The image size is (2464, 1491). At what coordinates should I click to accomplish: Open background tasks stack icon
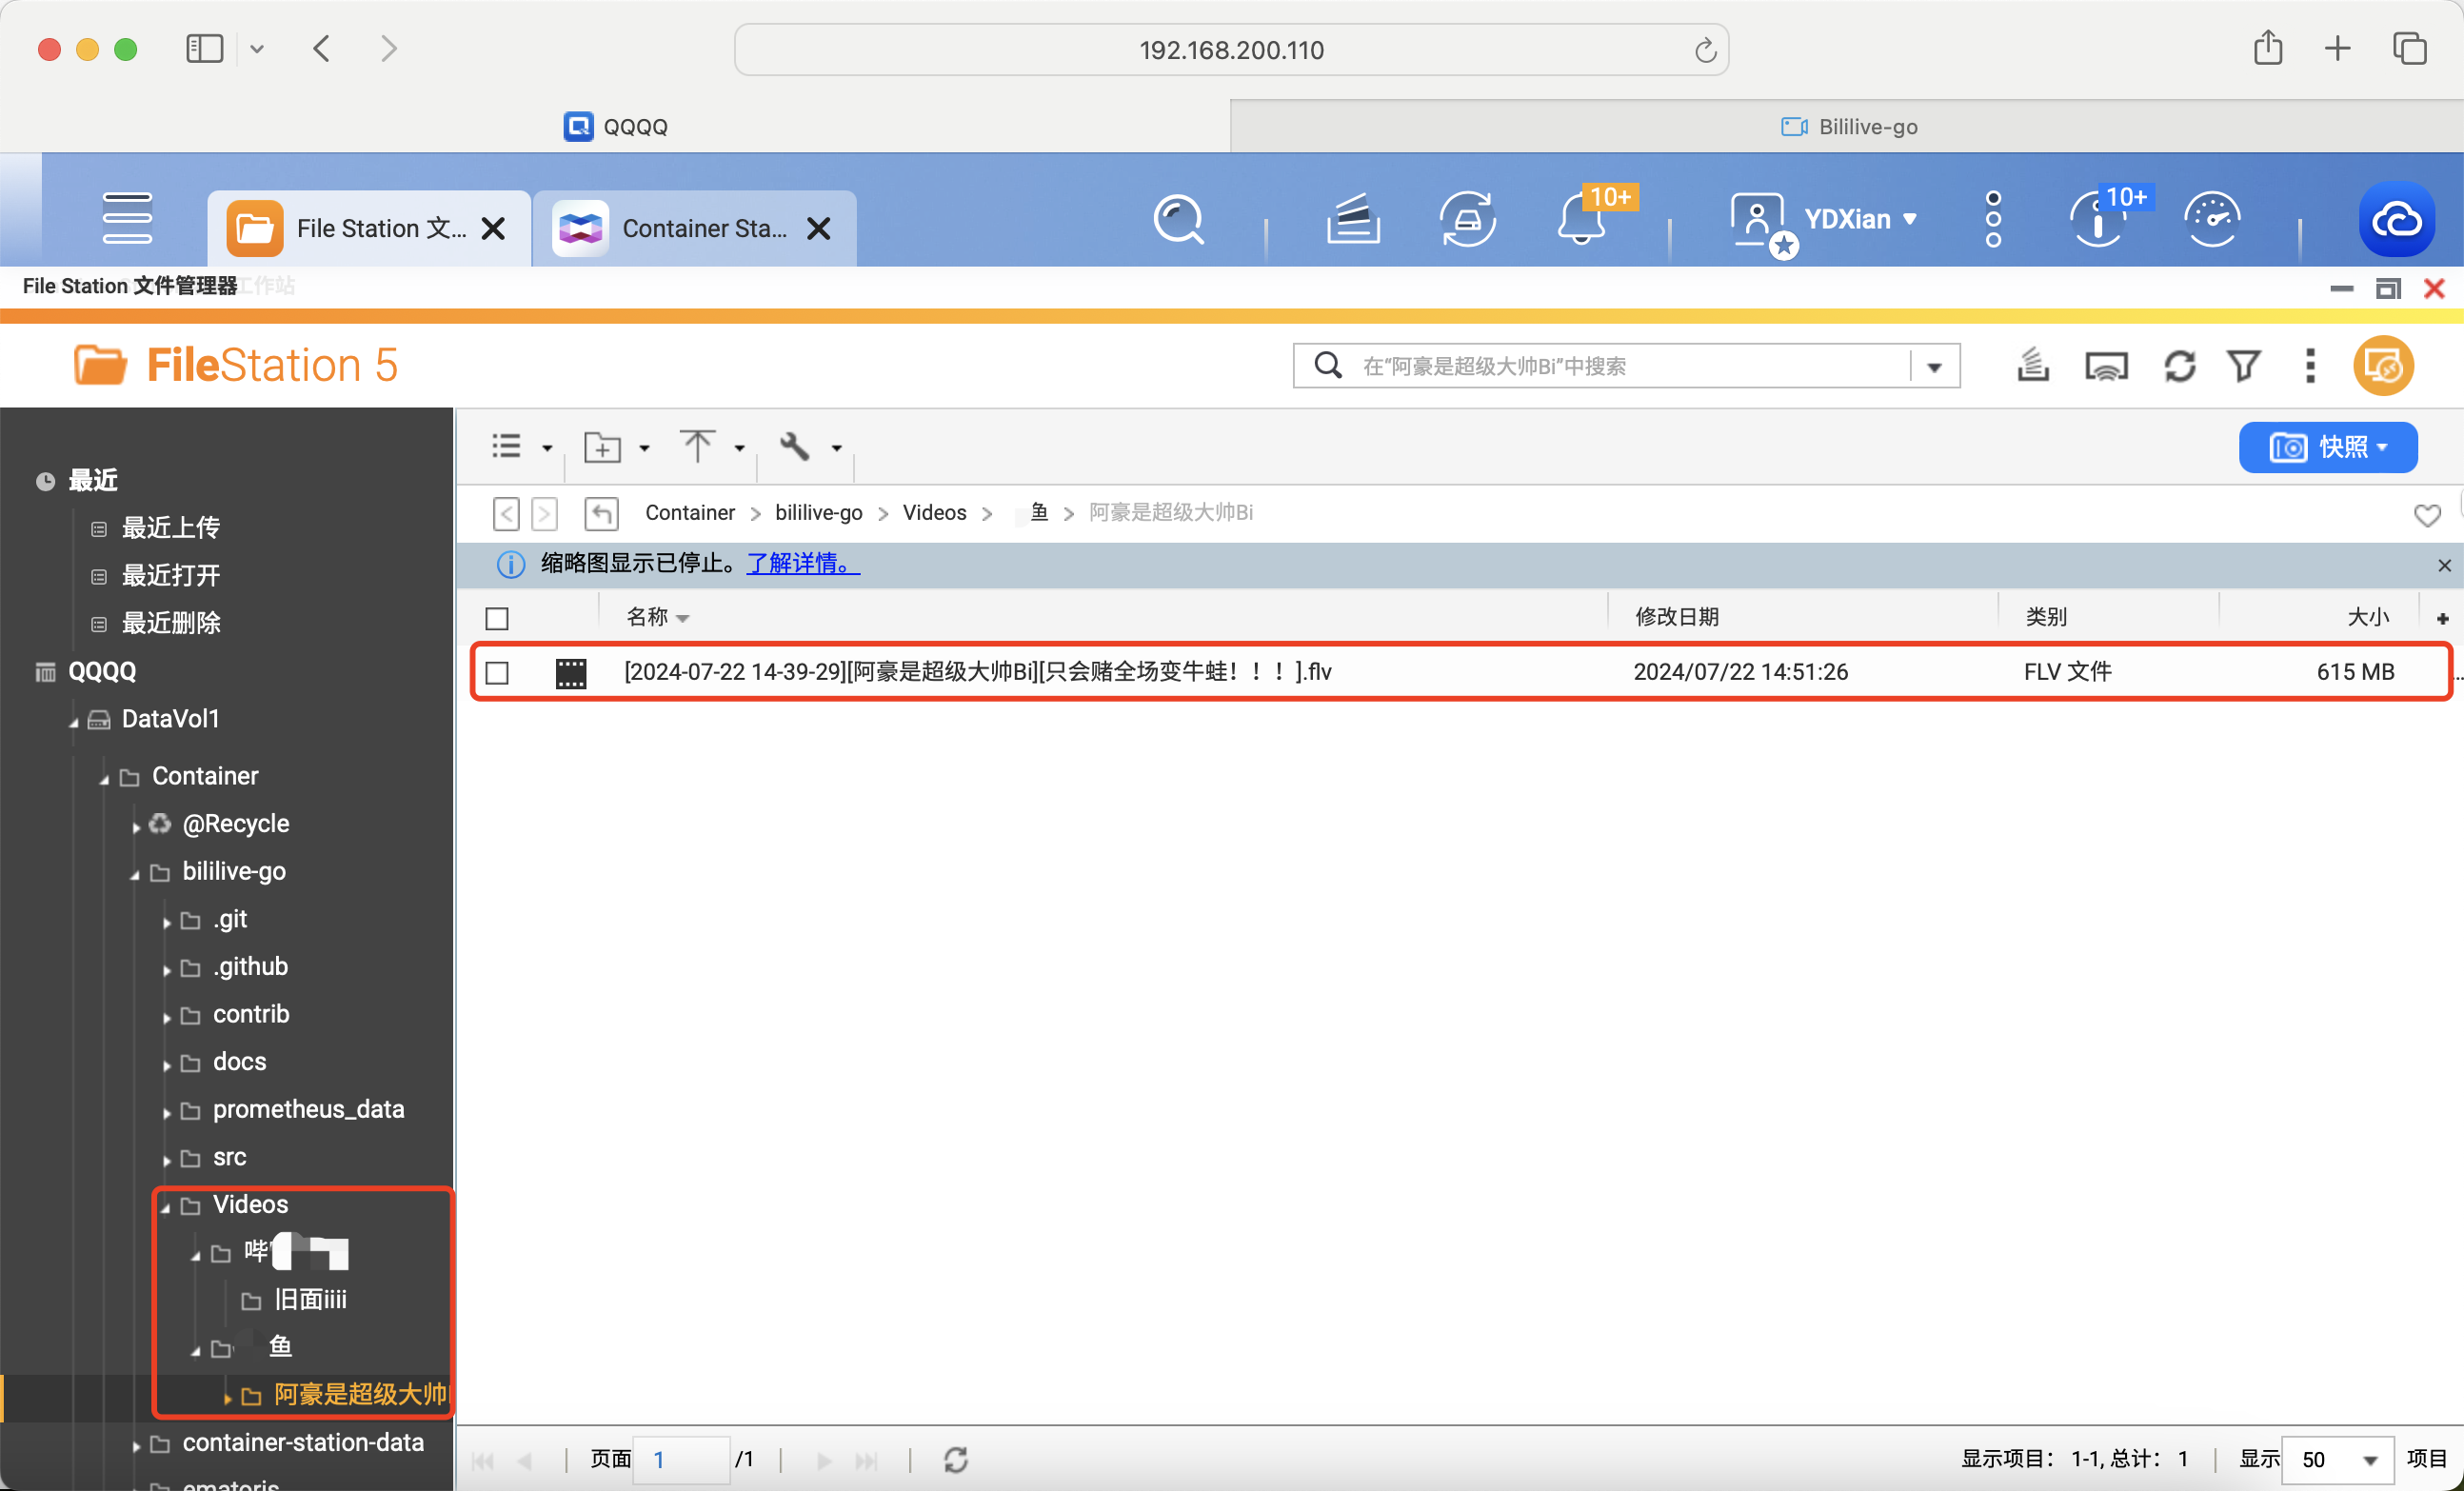tap(1353, 219)
